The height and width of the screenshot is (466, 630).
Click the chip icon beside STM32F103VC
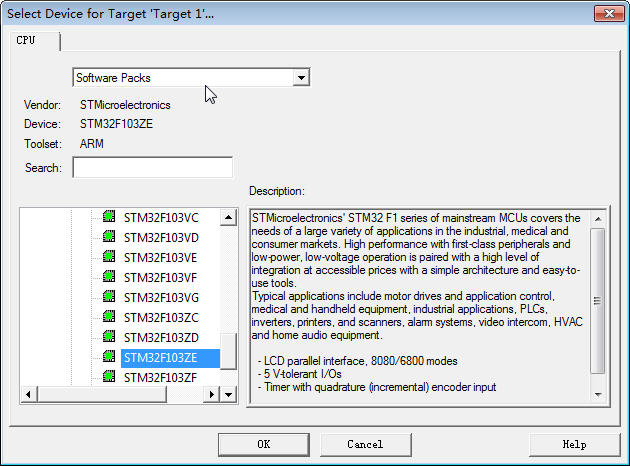pyautogui.click(x=109, y=217)
